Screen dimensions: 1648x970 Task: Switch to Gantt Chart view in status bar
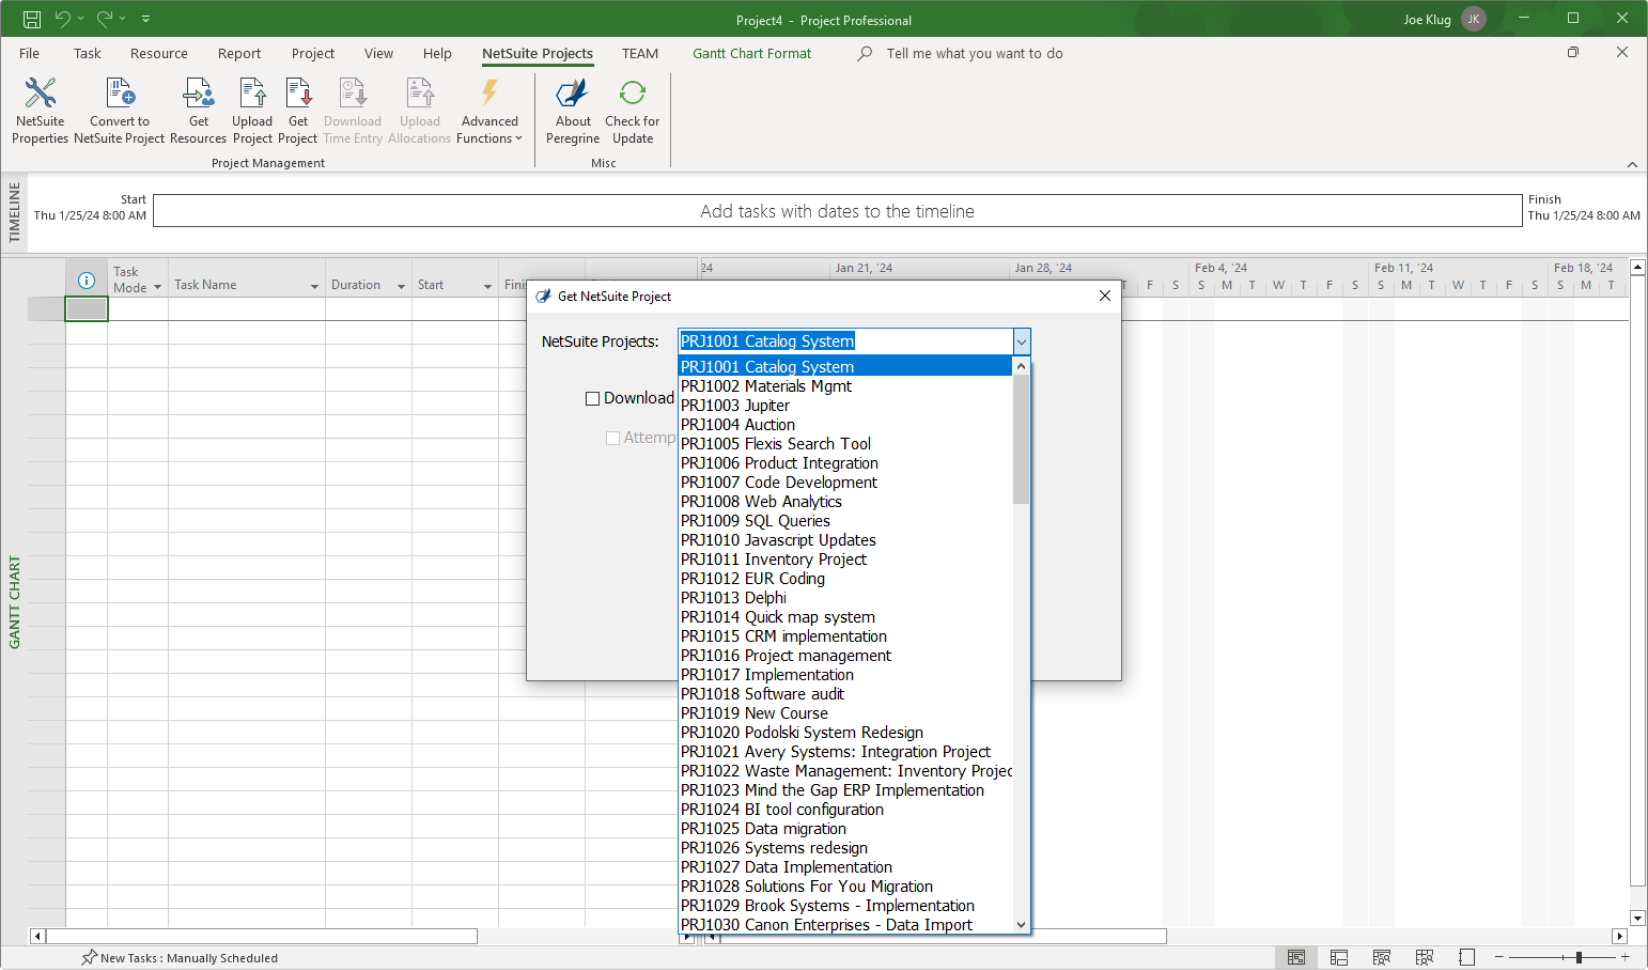(1296, 958)
